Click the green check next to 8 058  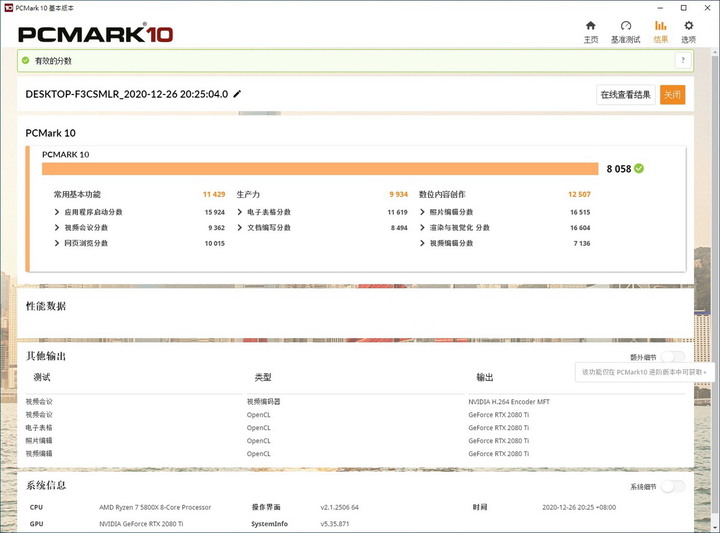pos(639,168)
